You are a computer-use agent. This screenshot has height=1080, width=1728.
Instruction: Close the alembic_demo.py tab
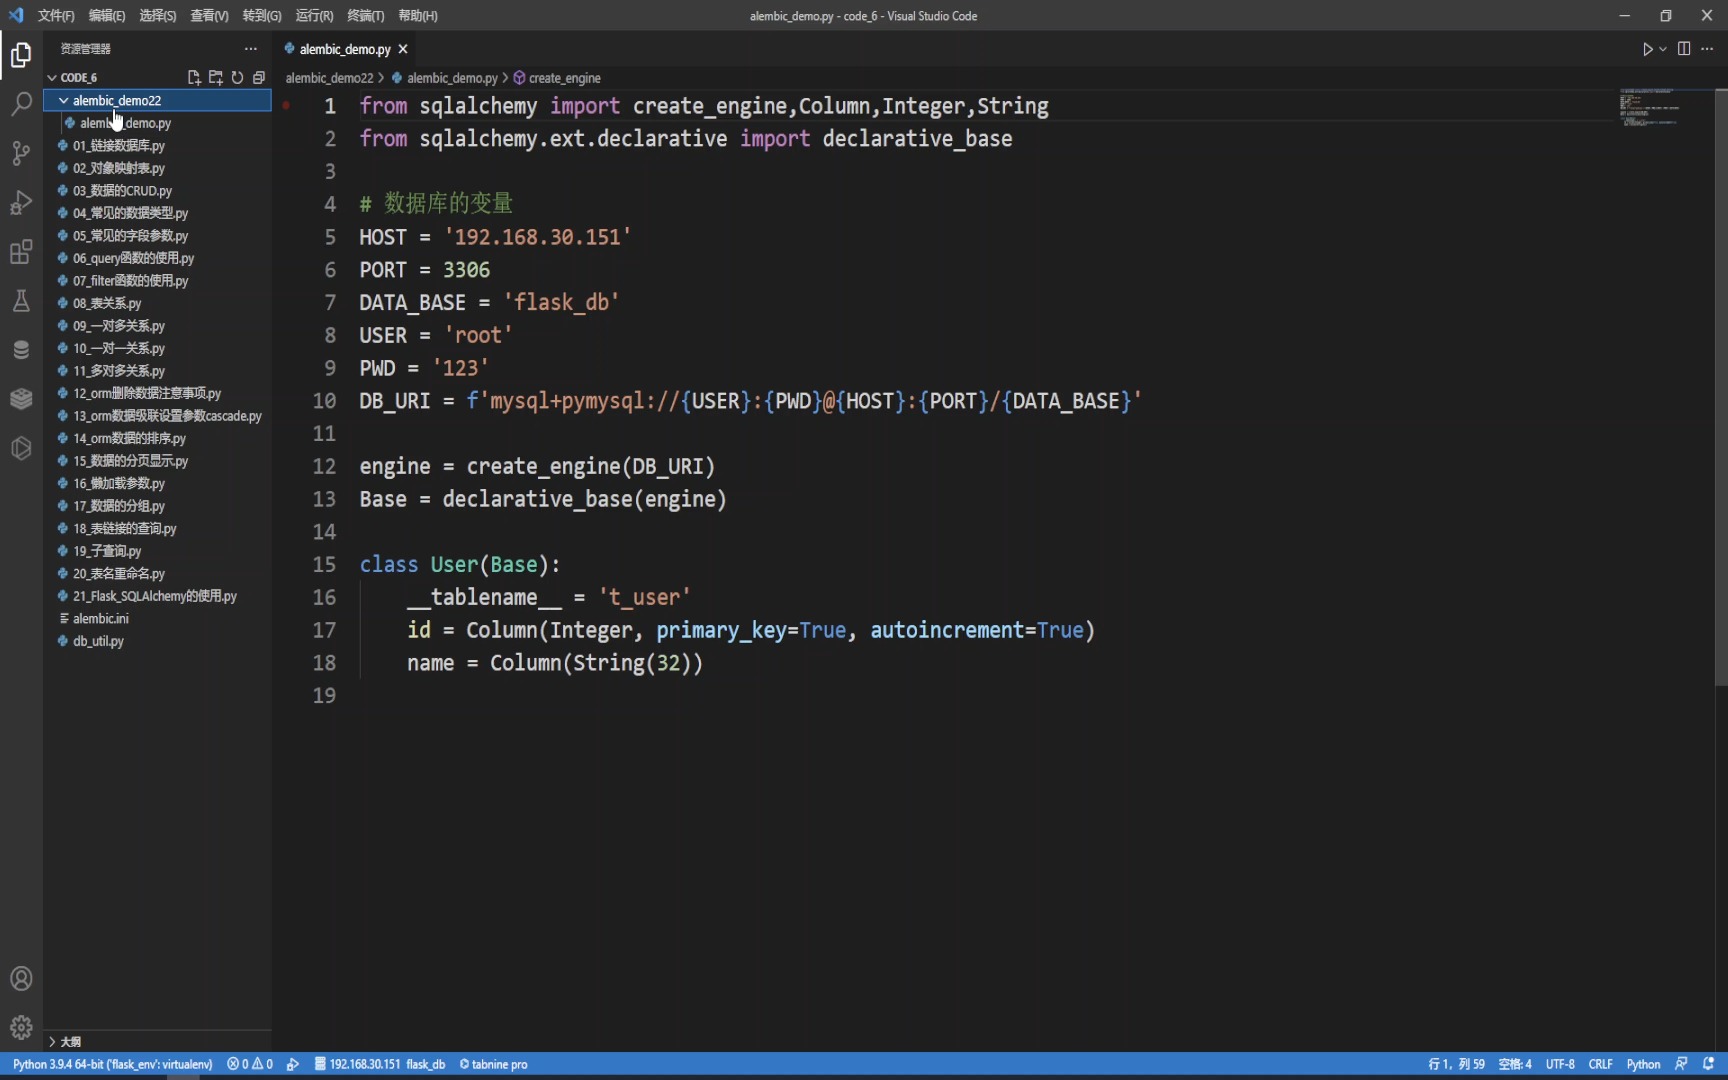(403, 49)
